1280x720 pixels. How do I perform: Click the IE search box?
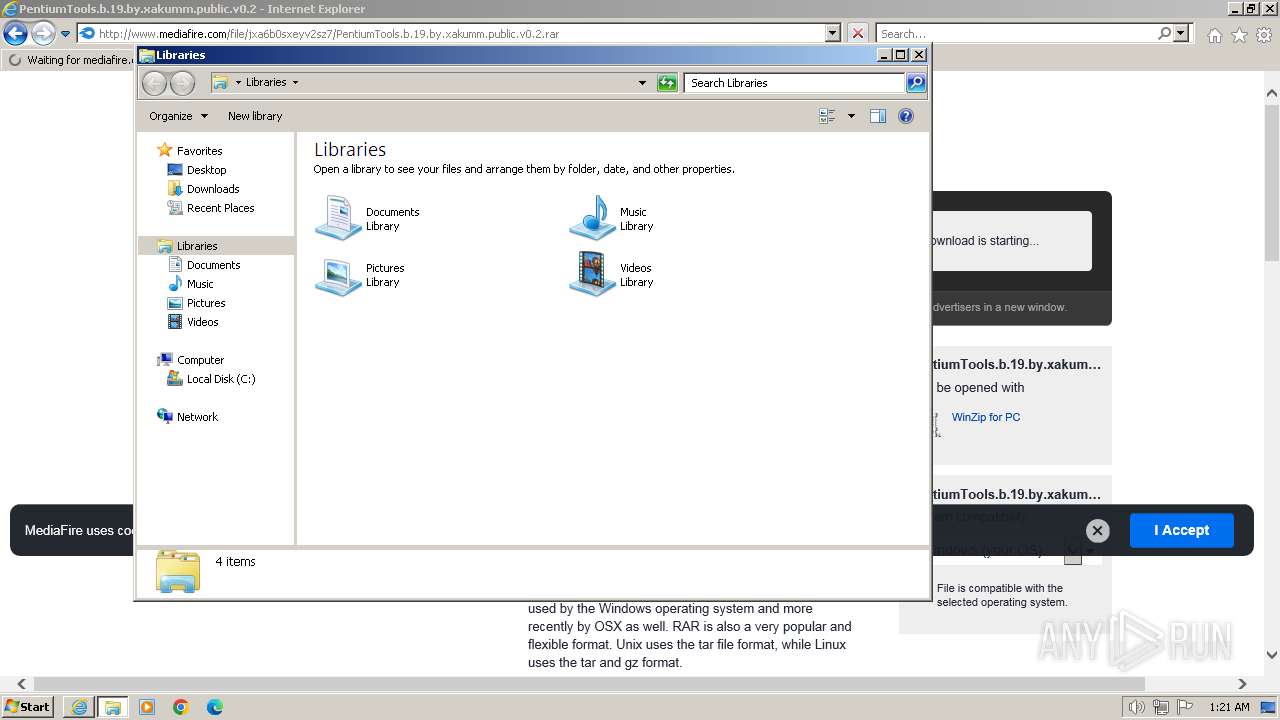1015,34
